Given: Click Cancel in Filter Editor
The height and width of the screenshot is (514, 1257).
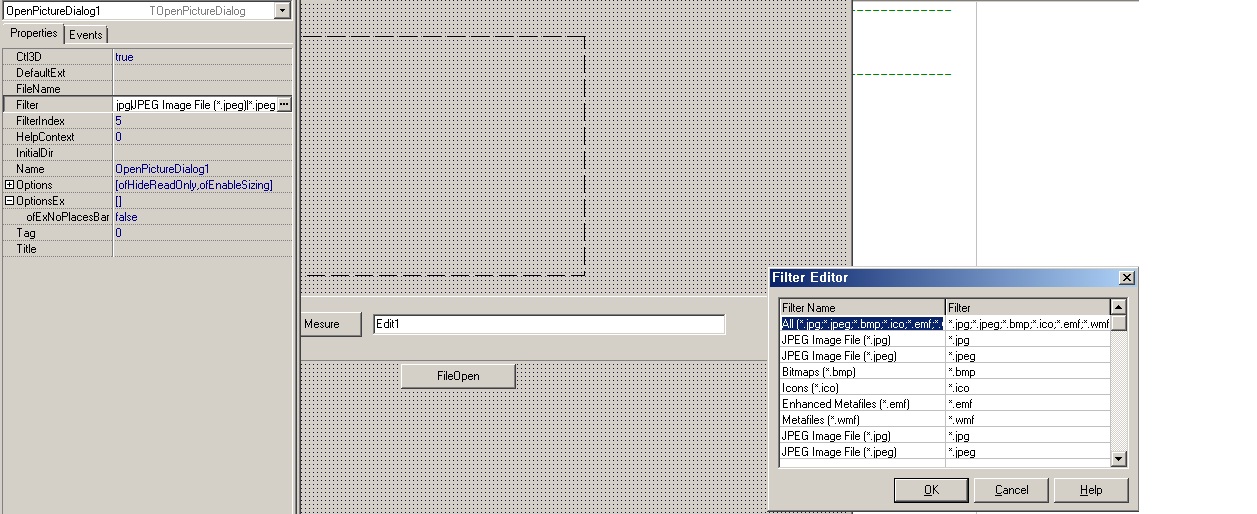Looking at the screenshot, I should 1011,490.
